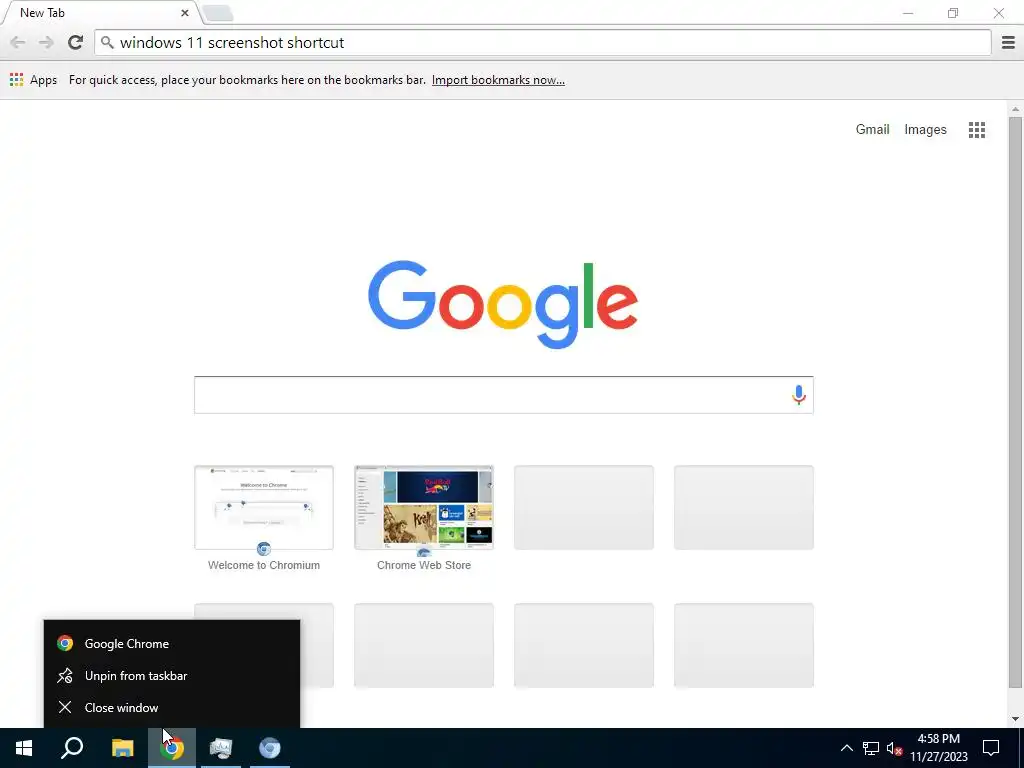Screen dimensions: 1024x768
Task: Choose Close window in the jump list
Action: (172, 707)
